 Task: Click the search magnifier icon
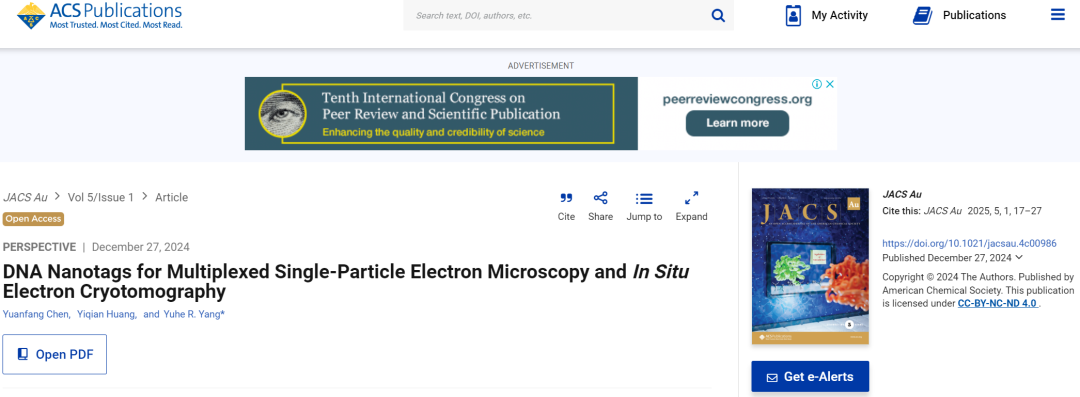pos(718,16)
